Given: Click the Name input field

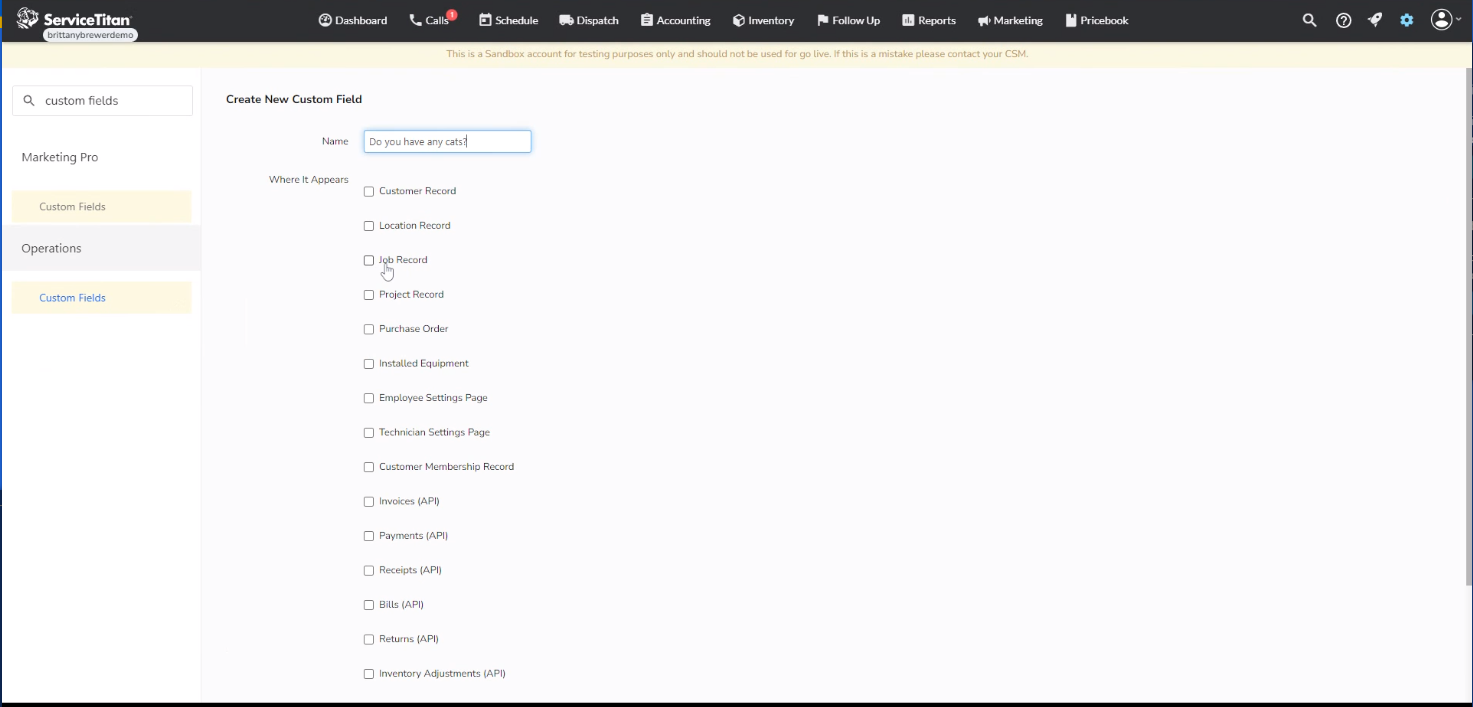Looking at the screenshot, I should coord(447,142).
